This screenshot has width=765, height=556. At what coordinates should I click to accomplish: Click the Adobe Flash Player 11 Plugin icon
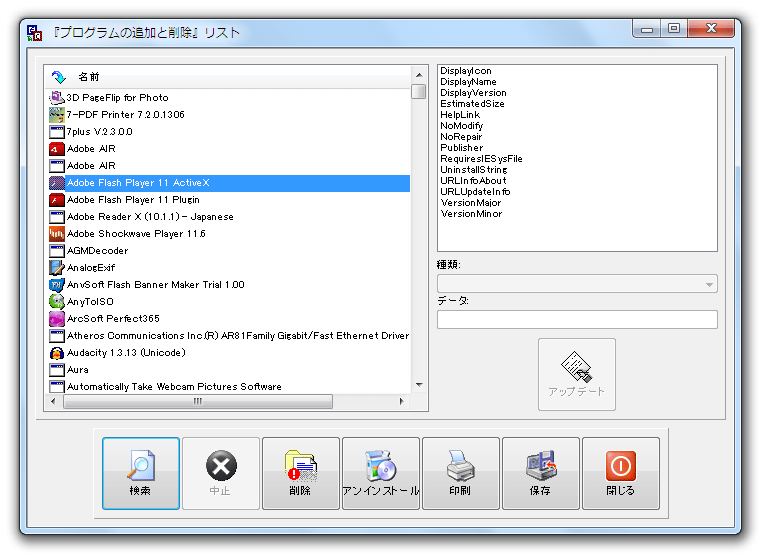(57, 200)
